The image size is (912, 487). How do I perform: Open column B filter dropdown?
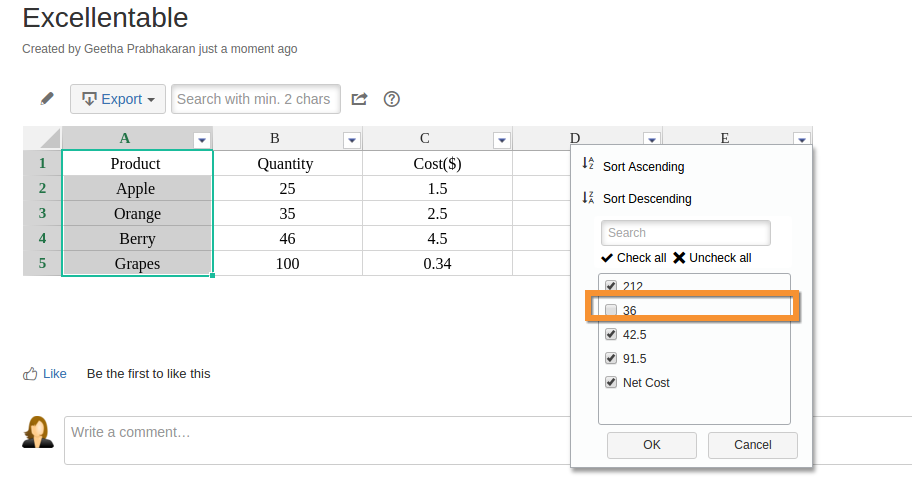pyautogui.click(x=352, y=140)
